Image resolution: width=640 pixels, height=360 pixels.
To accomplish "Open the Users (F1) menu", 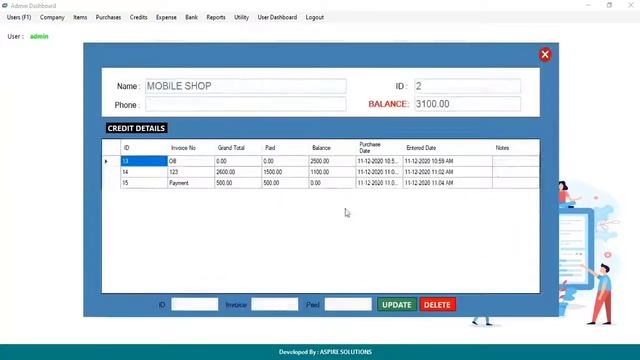I will tap(19, 18).
